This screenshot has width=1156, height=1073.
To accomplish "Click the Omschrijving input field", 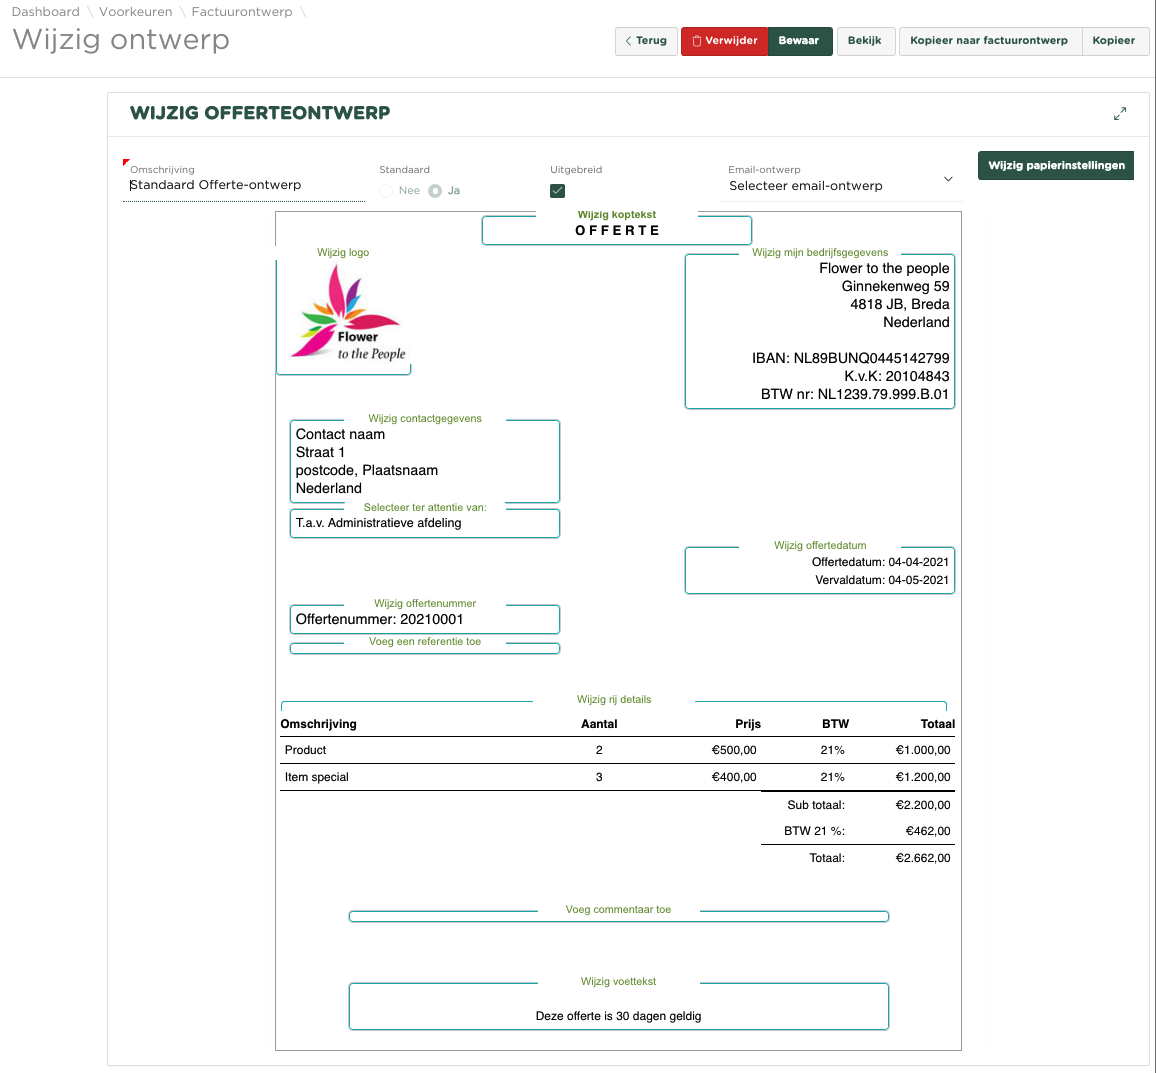I will pos(244,186).
